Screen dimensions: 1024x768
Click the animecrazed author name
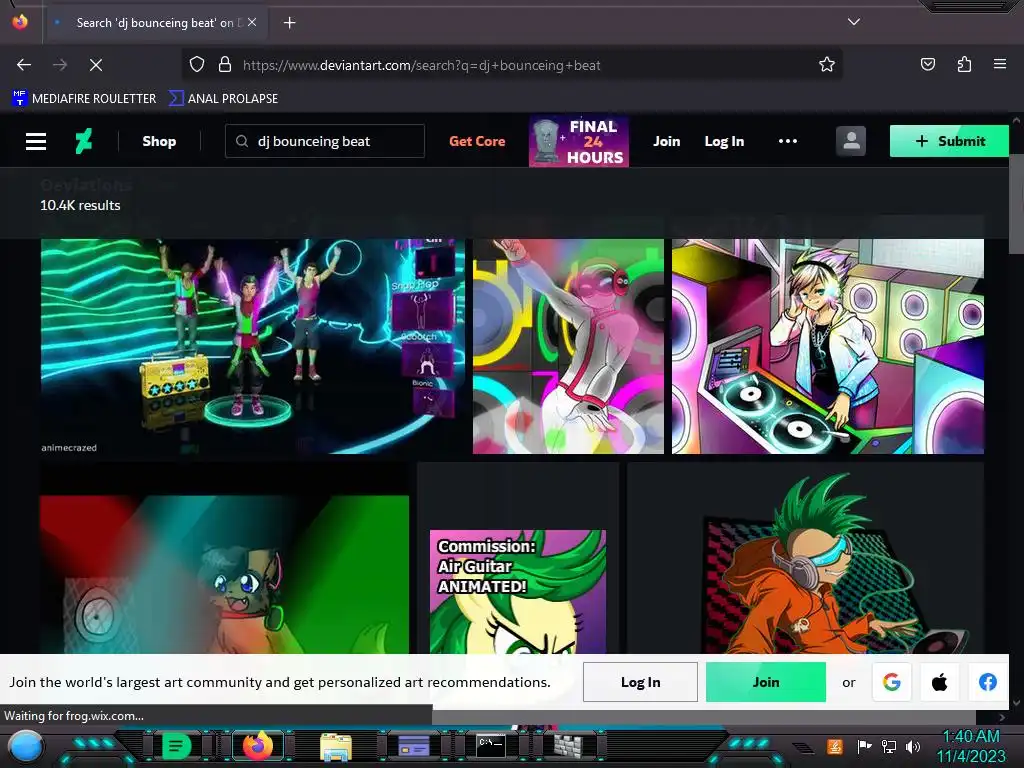(x=69, y=447)
